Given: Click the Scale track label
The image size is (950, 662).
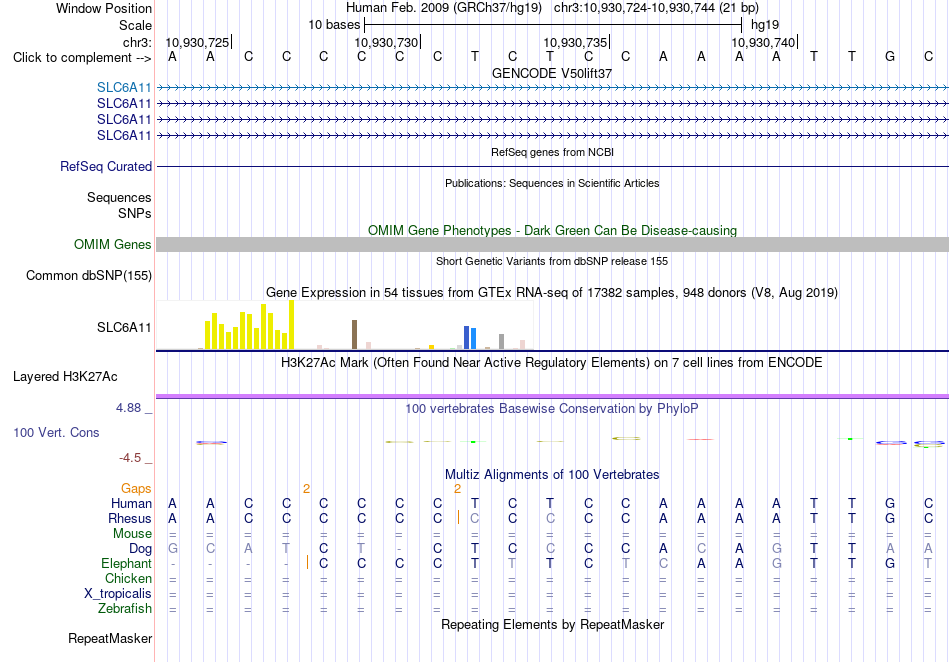Looking at the screenshot, I should 136,25.
